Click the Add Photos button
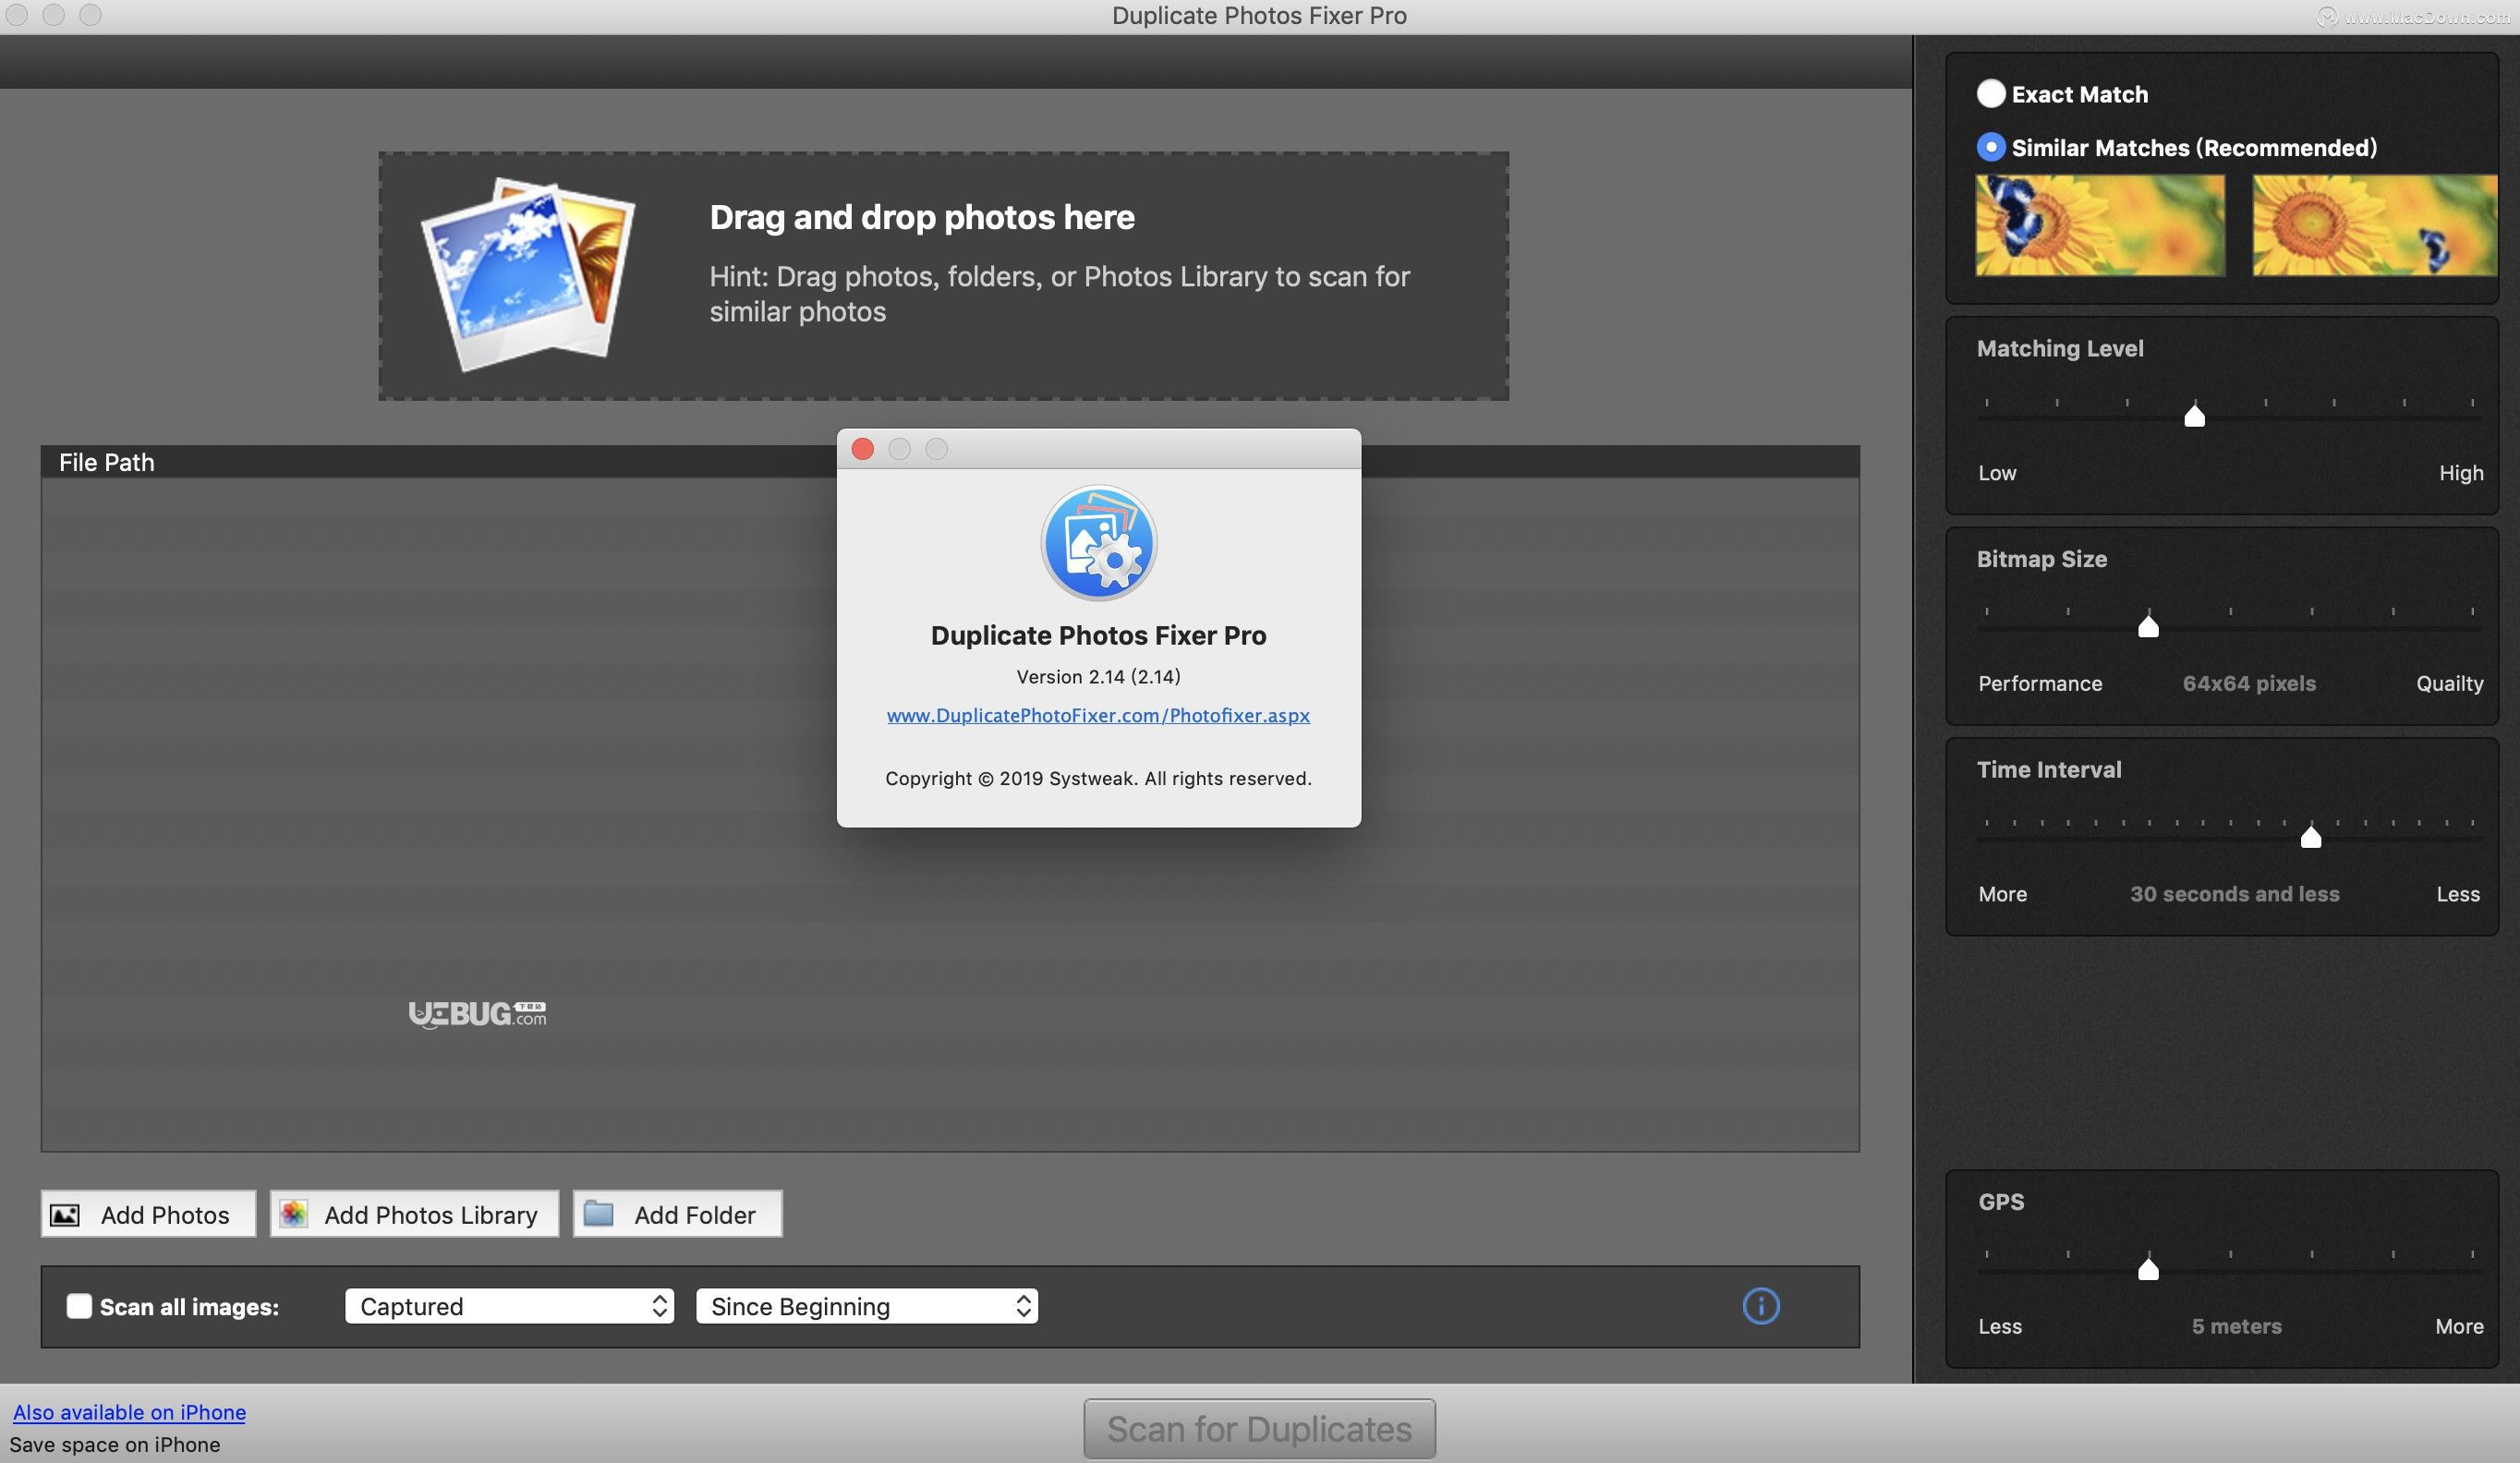This screenshot has width=2520, height=1463. coord(148,1214)
